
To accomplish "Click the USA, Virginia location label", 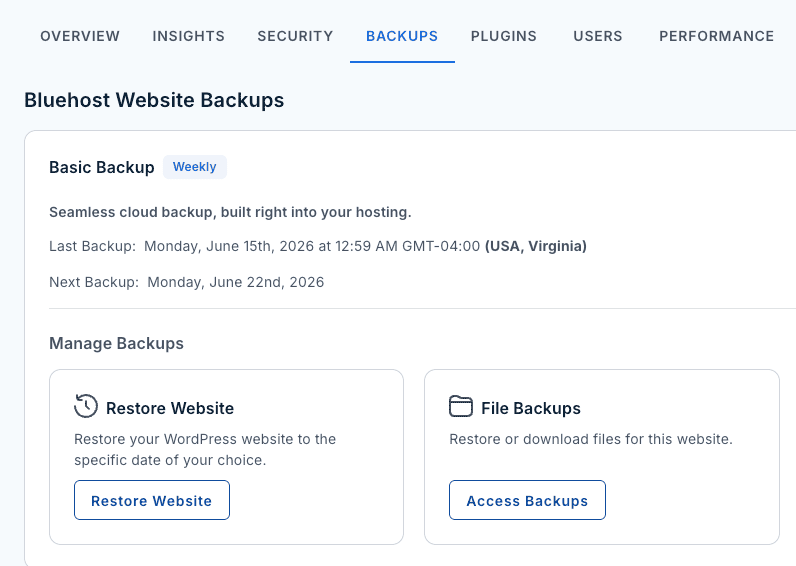I will click(536, 246).
